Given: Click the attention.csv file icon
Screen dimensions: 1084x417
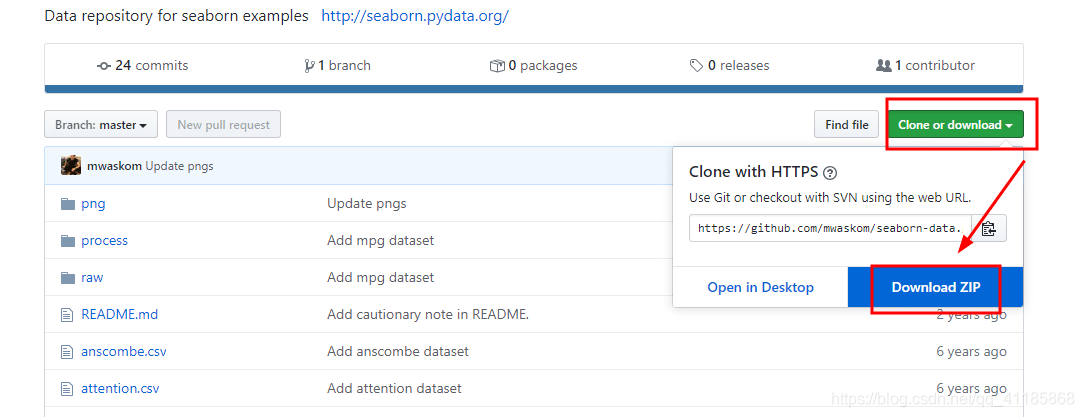Looking at the screenshot, I should click(67, 389).
